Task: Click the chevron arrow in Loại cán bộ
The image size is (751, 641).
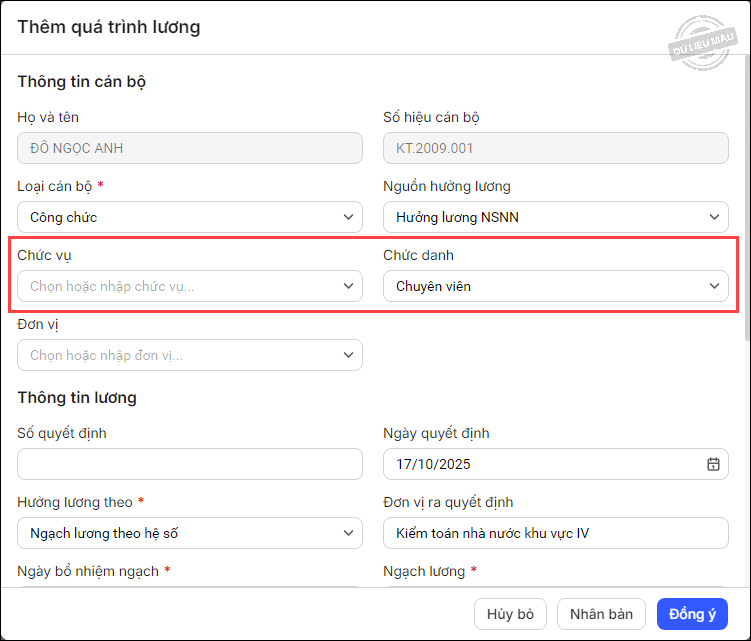Action: [348, 217]
